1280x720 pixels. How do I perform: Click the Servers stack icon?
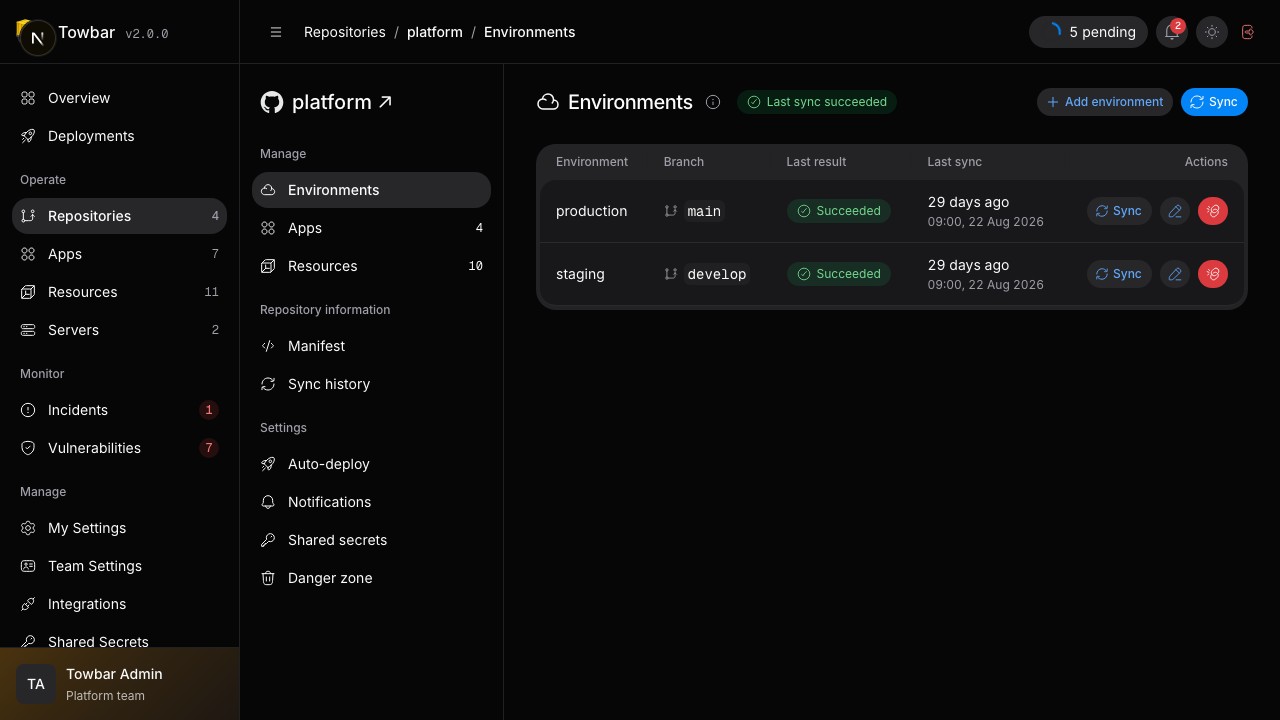(x=28, y=330)
